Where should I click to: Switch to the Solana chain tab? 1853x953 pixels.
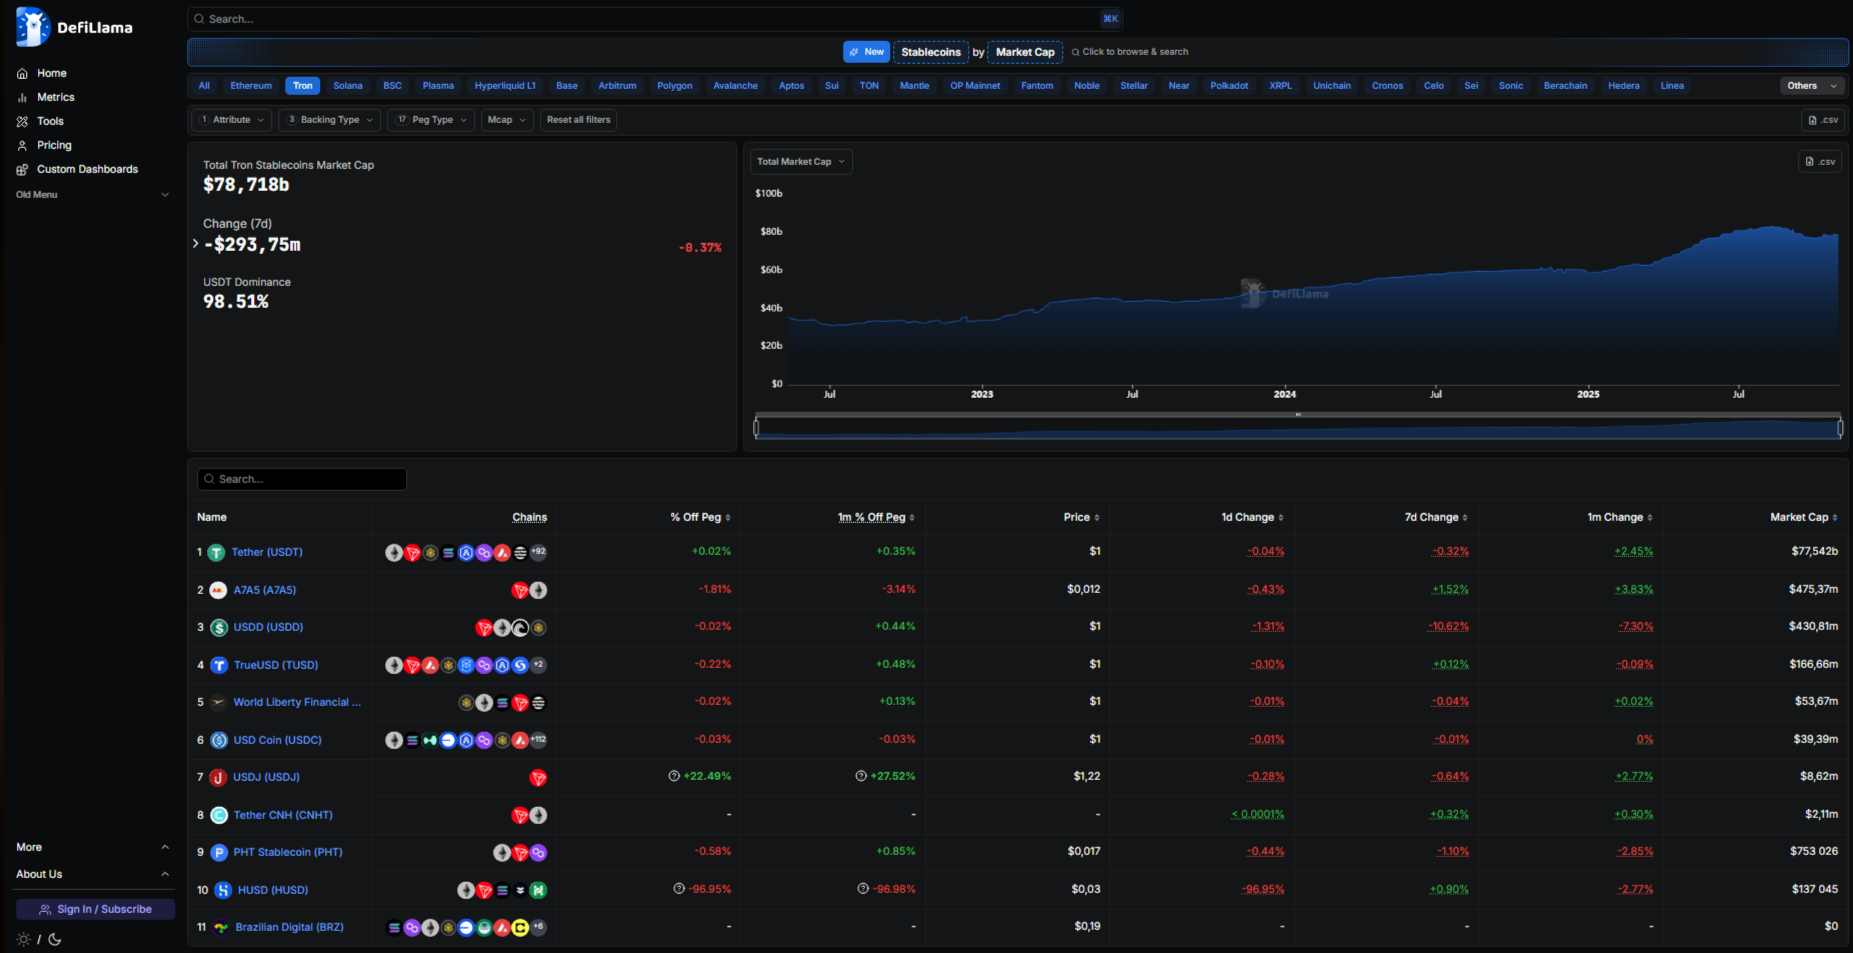point(347,86)
